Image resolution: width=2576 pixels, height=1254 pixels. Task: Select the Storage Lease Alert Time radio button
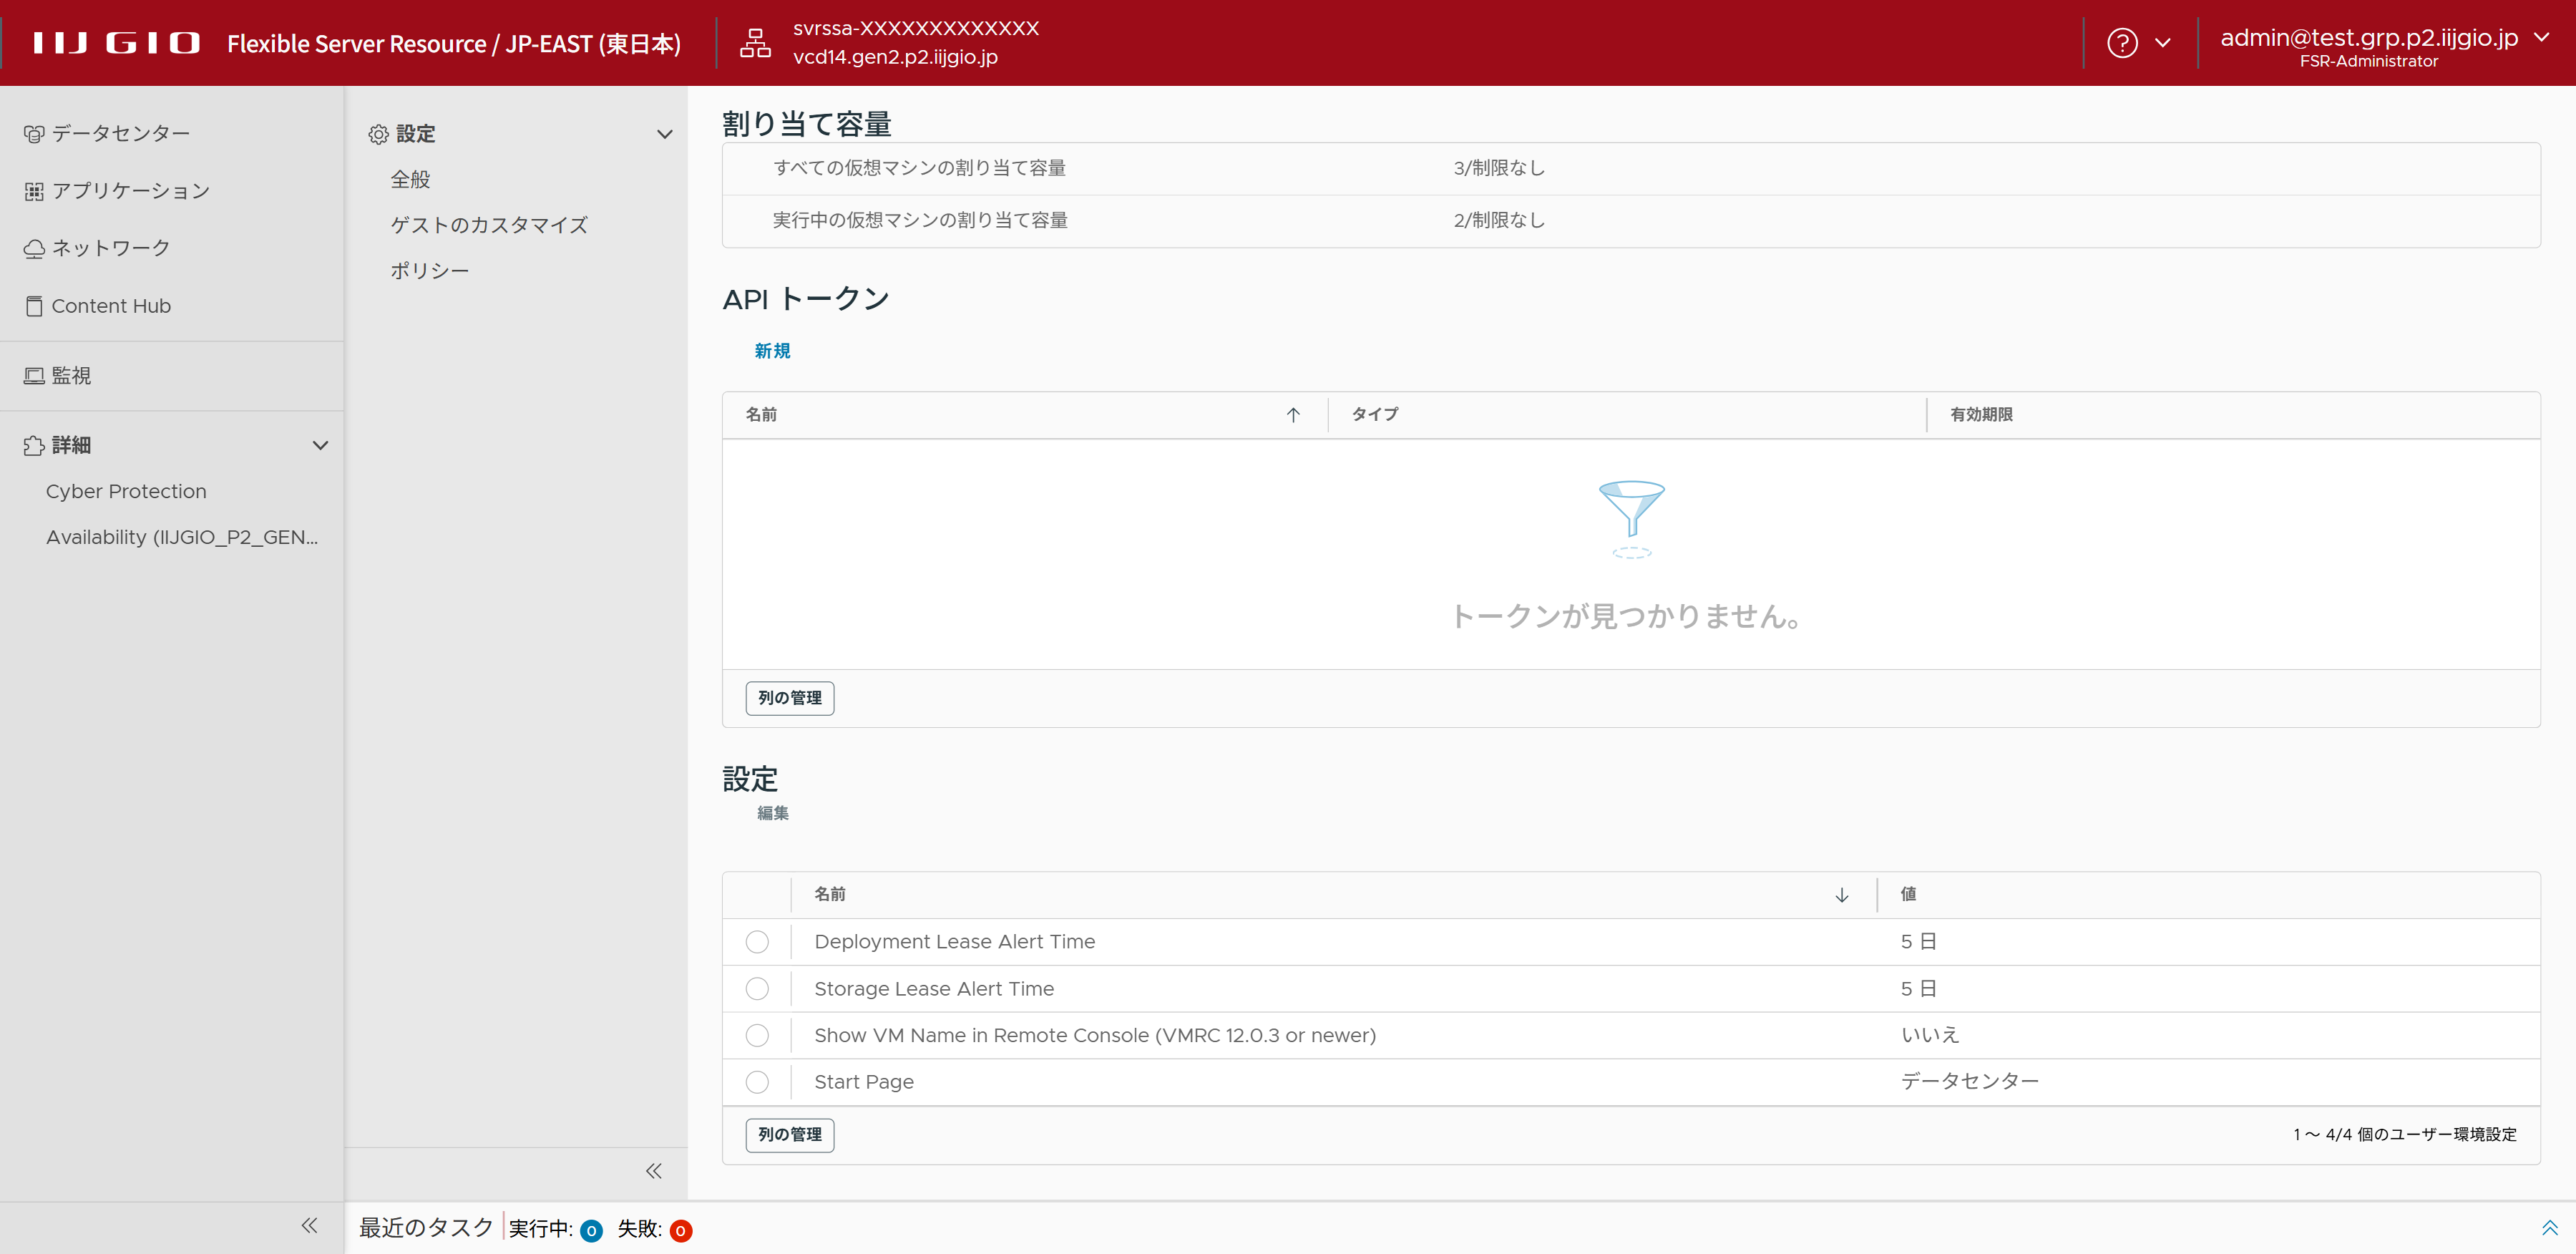(x=757, y=989)
